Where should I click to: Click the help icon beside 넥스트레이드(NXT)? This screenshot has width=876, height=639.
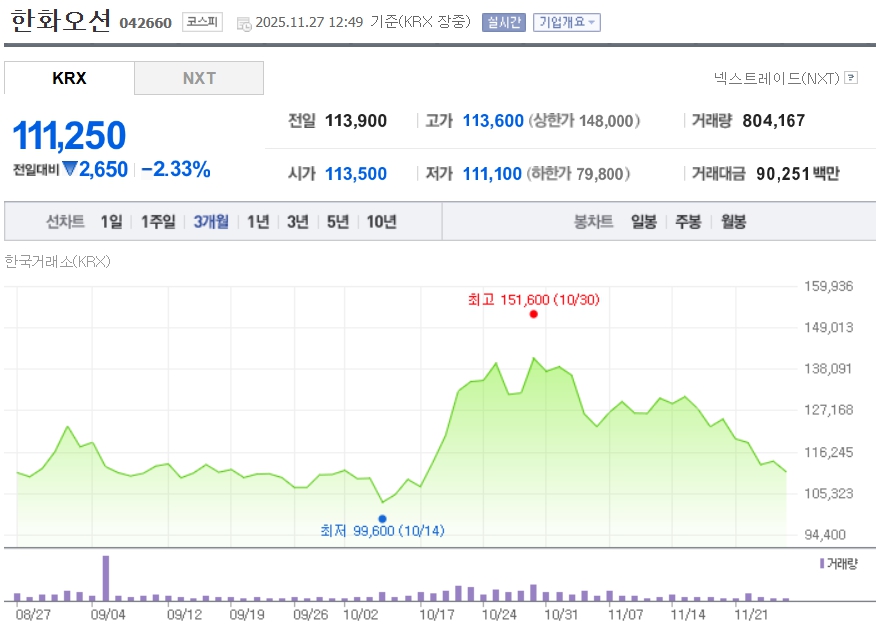point(851,77)
